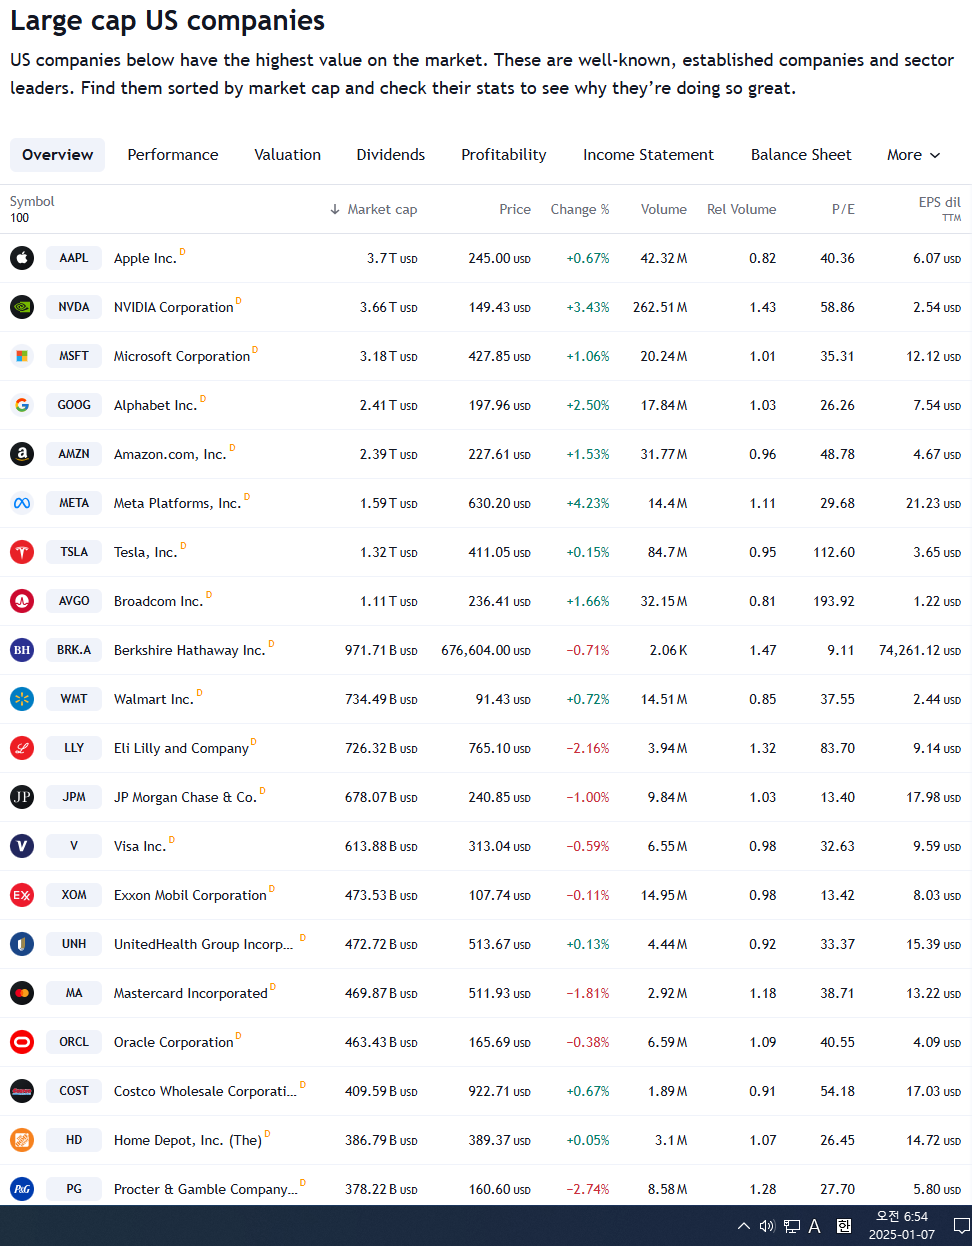972x1246 pixels.
Task: Sort the table by P/E column
Action: click(843, 209)
